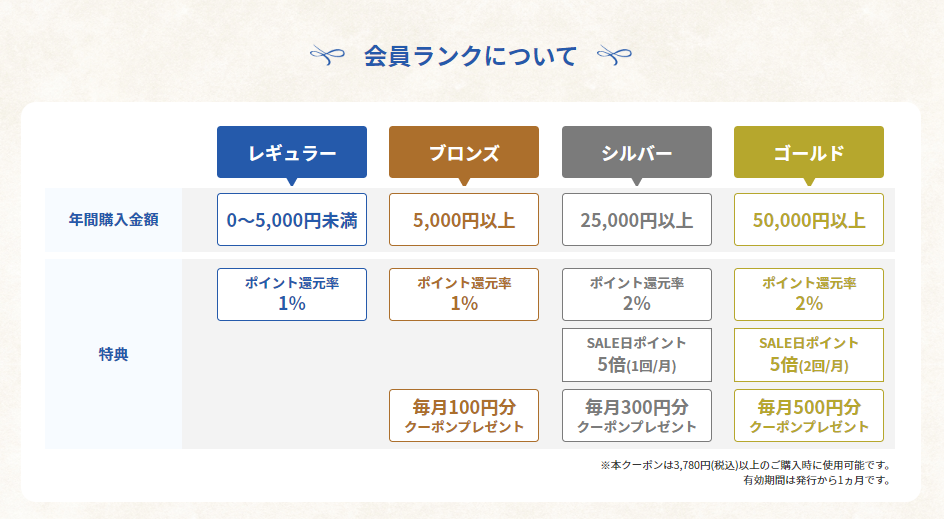Click the 毎月100円分 coupon box

pos(464,416)
